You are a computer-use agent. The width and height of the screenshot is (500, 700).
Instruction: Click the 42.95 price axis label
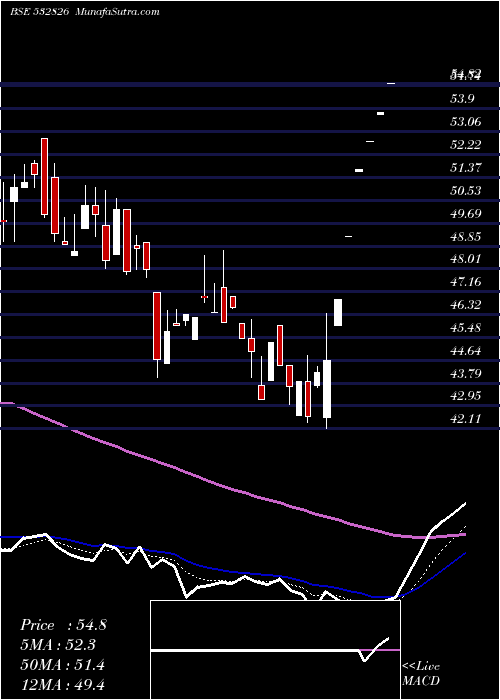coord(466,396)
